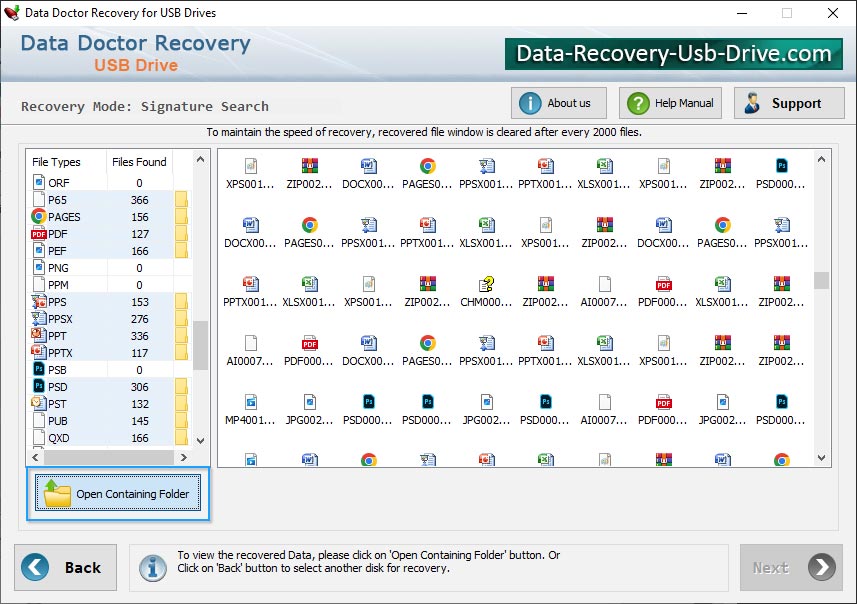The image size is (857, 604).
Task: Click the blue info icon on About us
Action: (x=530, y=103)
